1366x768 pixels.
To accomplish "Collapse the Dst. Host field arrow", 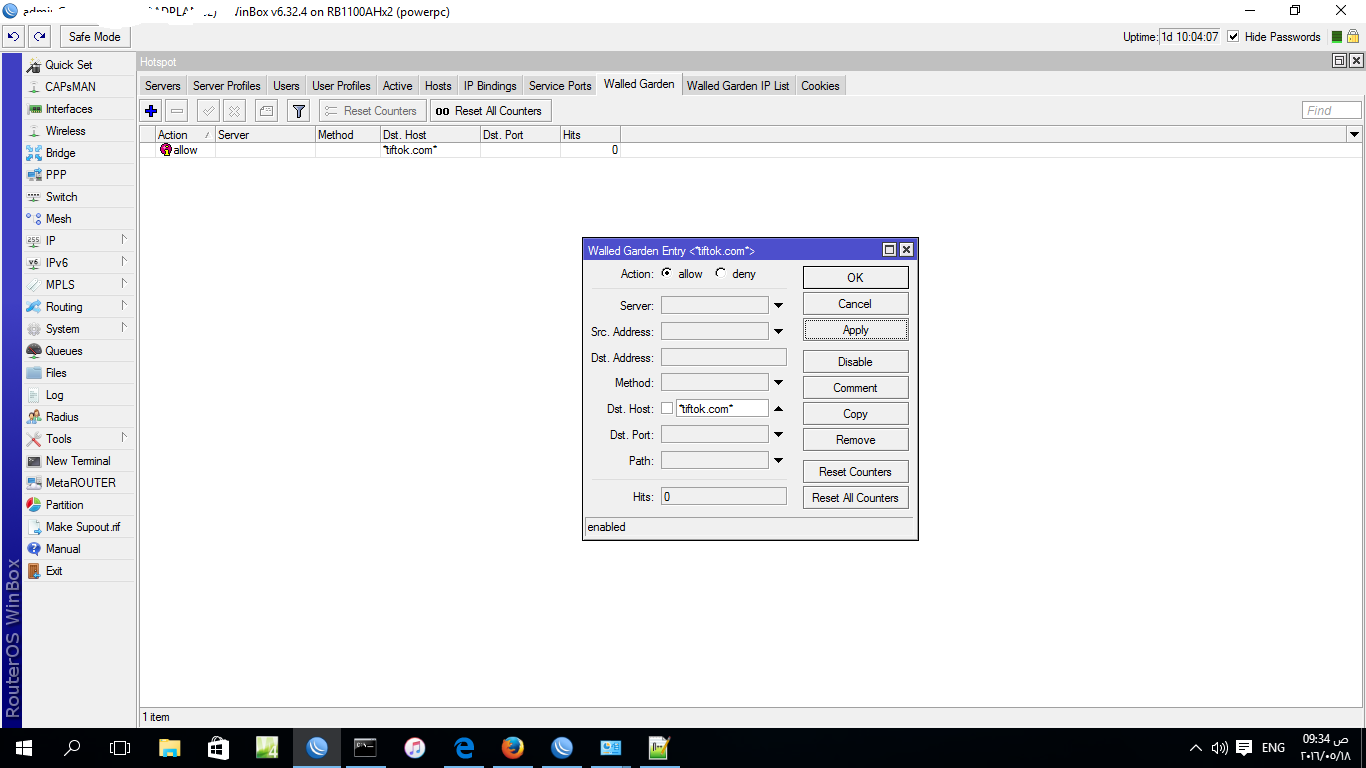I will click(778, 408).
